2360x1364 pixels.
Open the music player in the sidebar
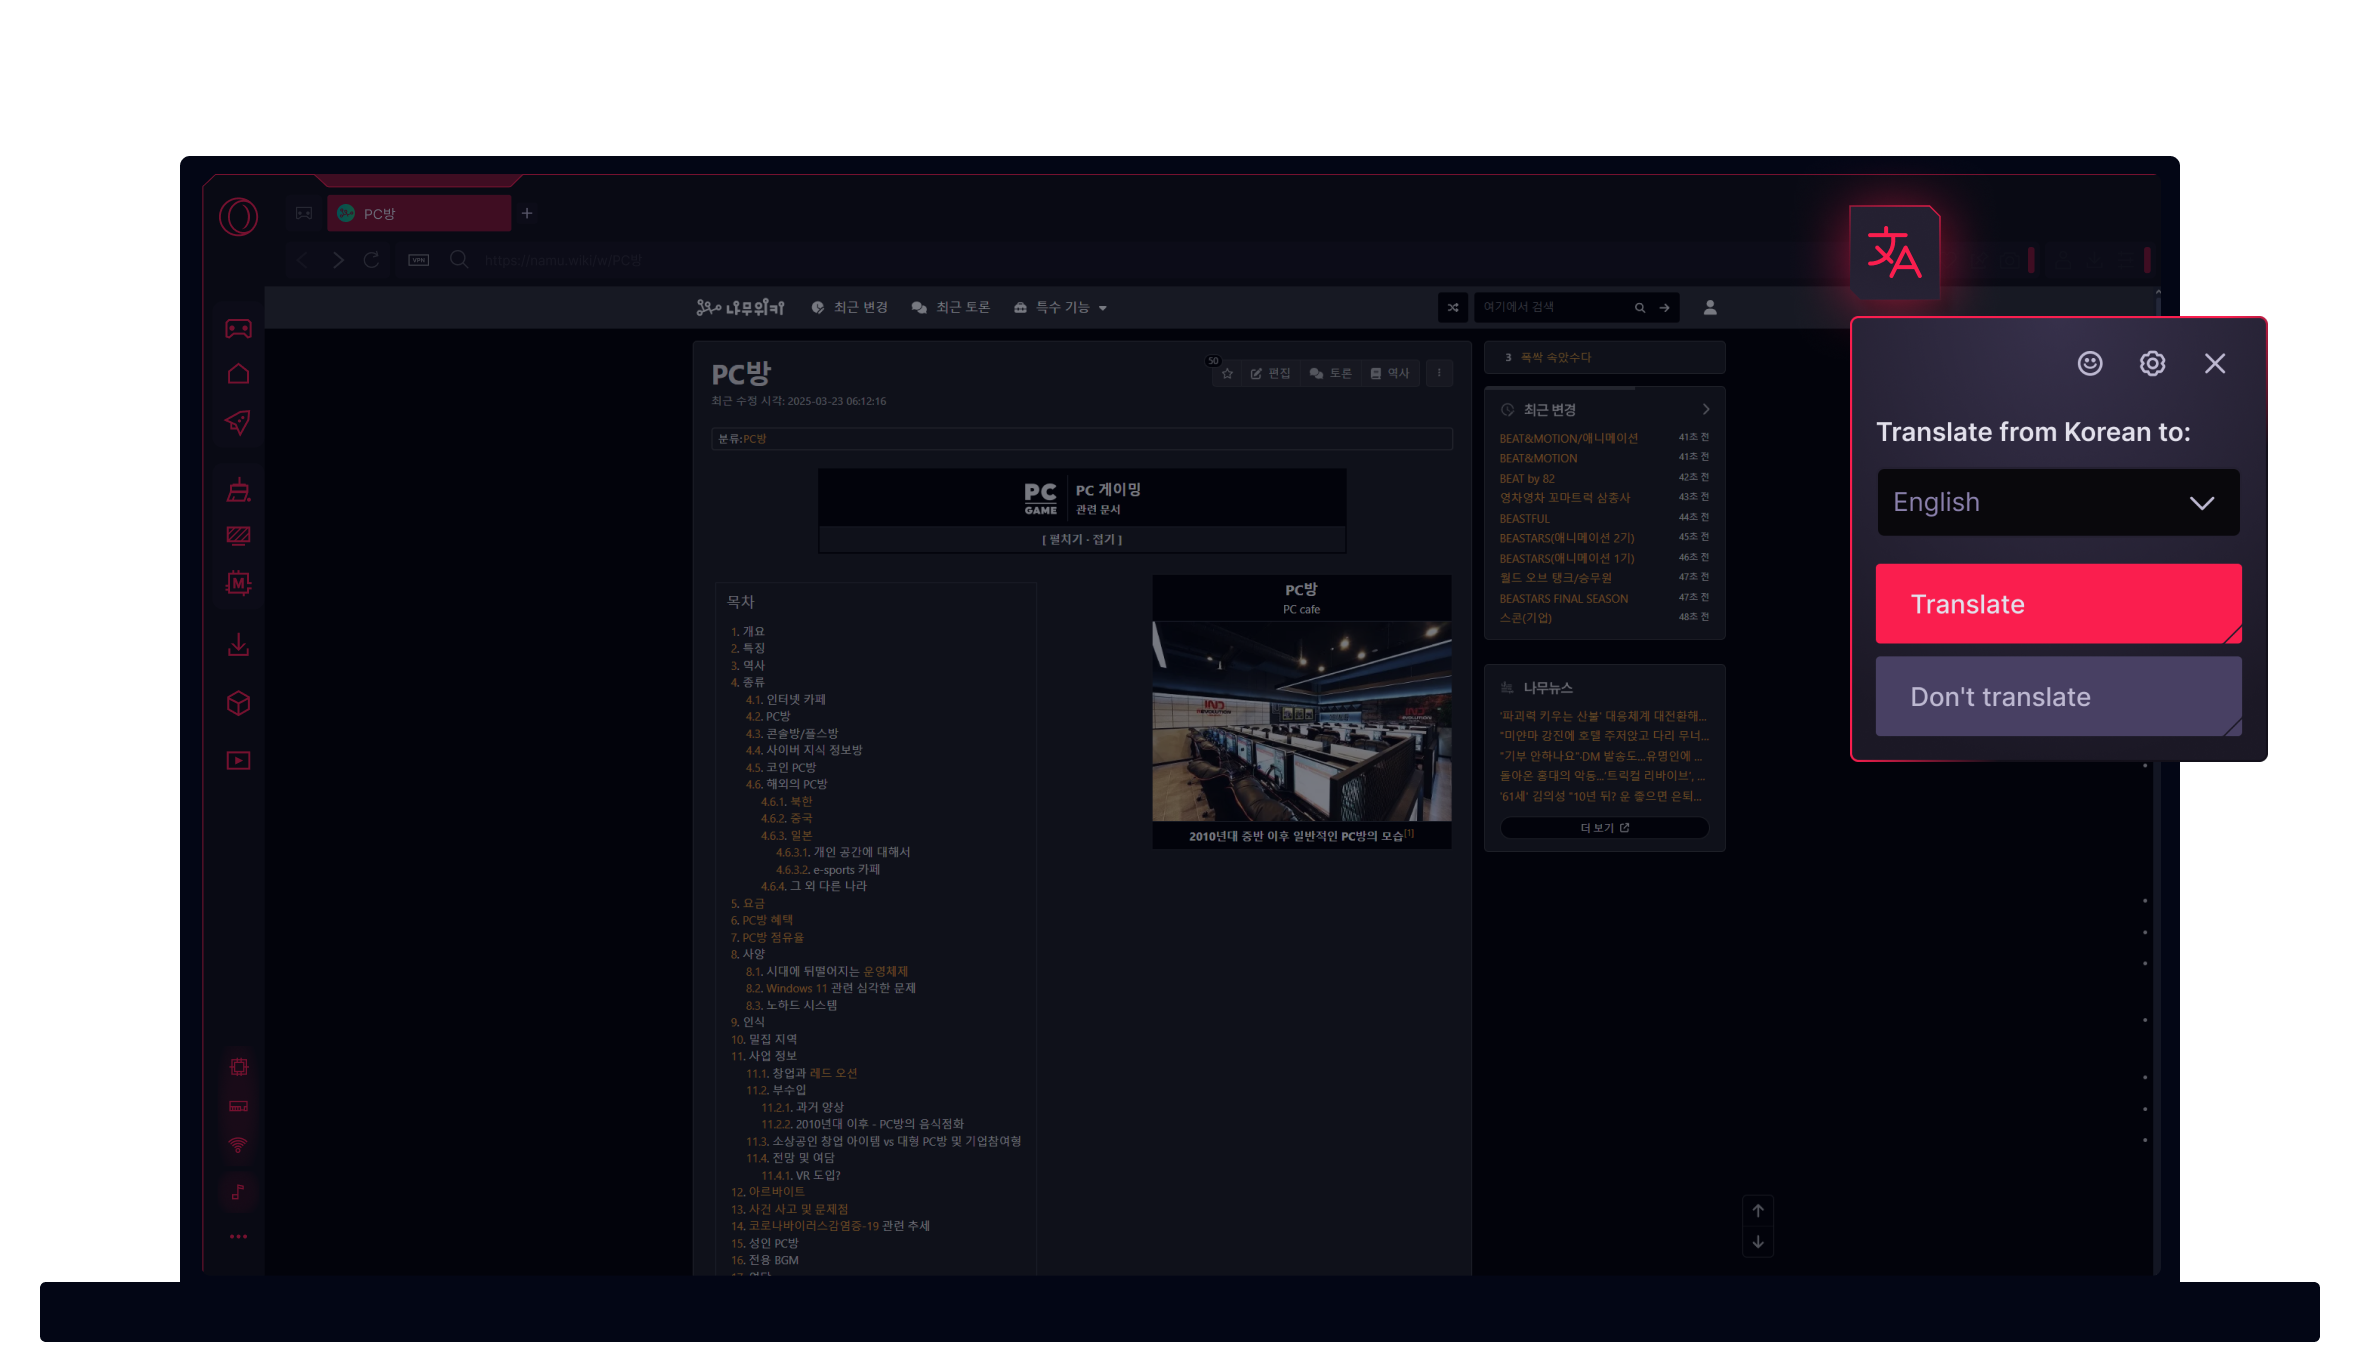[x=238, y=1193]
